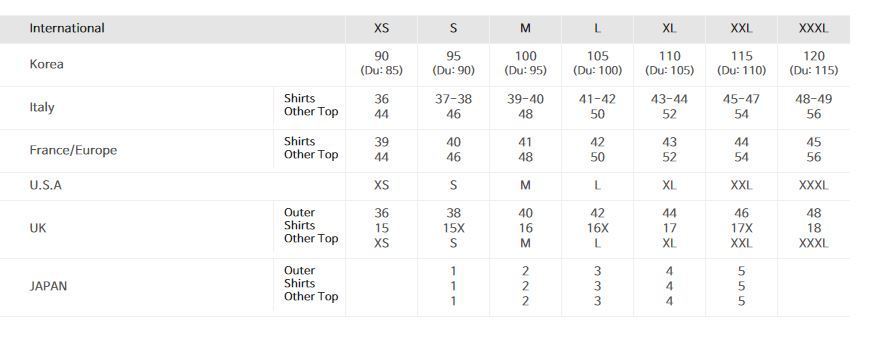Image resolution: width=880 pixels, height=364 pixels.
Task: Click the France/Europe row label
Action: (74, 150)
